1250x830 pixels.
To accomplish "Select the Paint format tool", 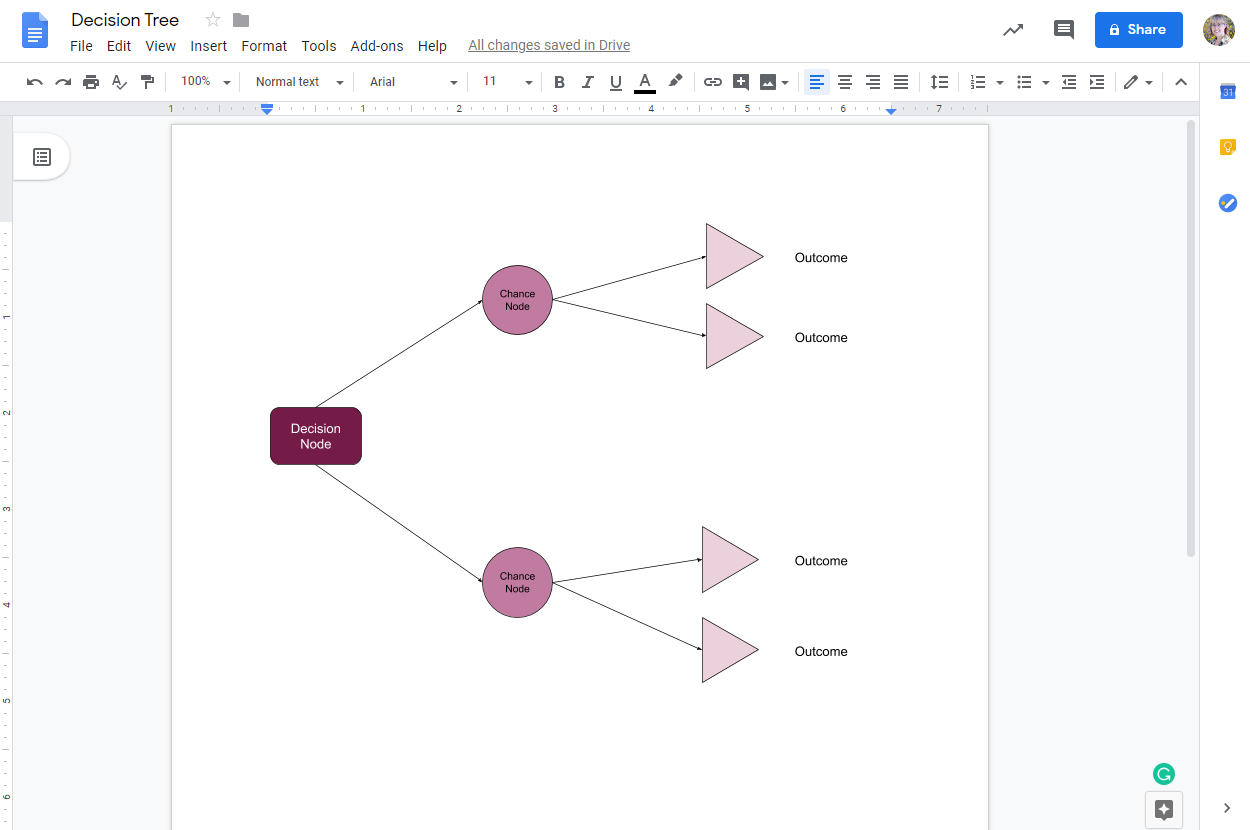I will click(147, 82).
